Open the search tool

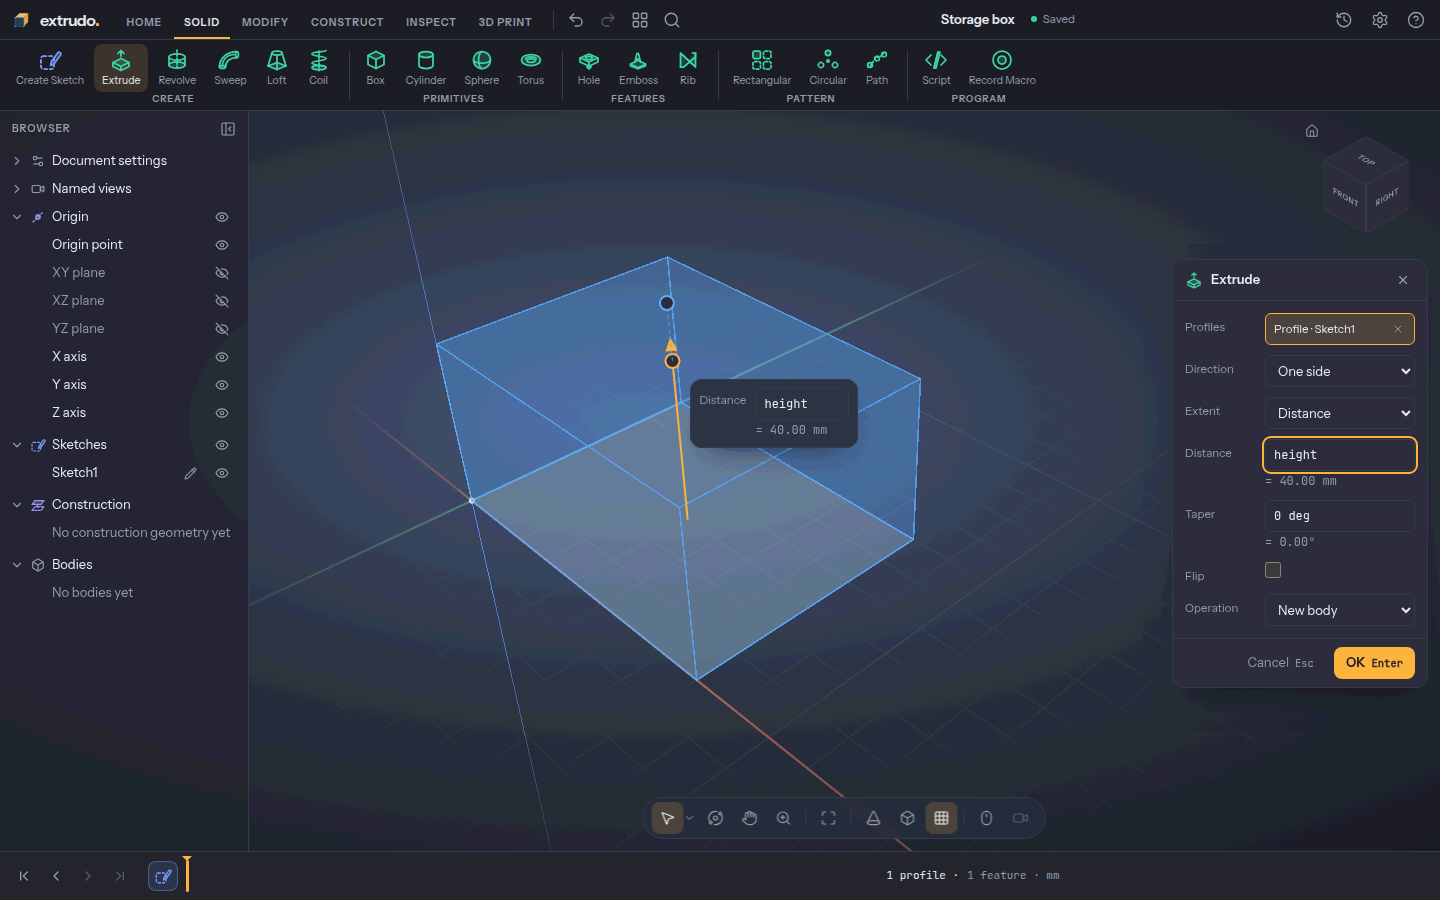[672, 20]
